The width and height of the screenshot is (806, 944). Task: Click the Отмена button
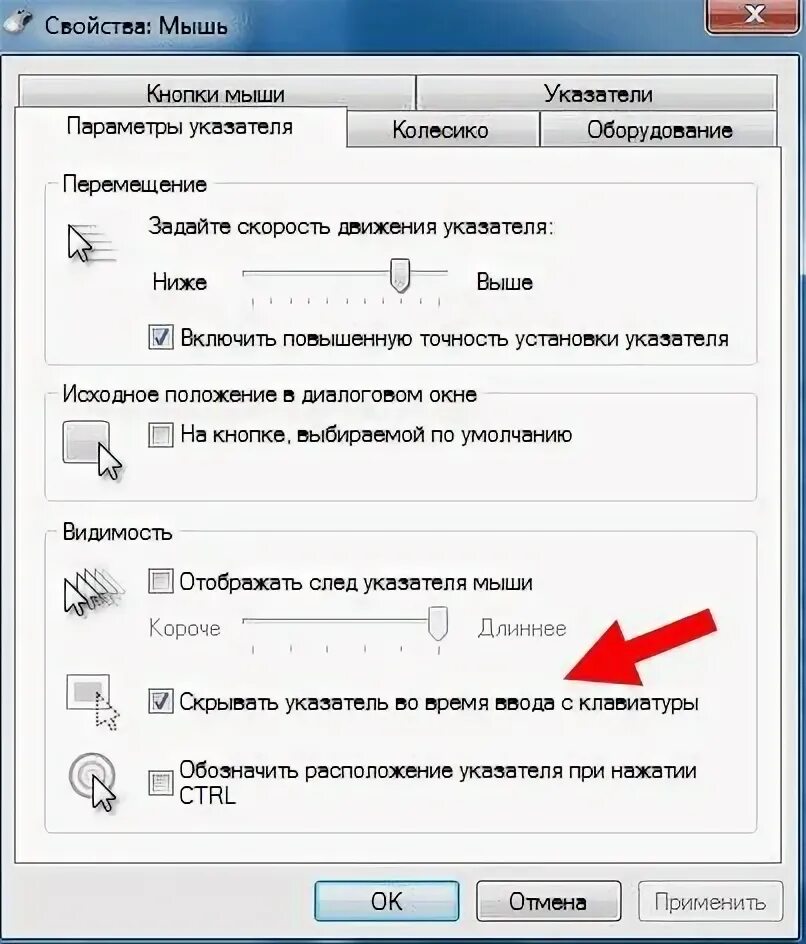click(x=548, y=901)
